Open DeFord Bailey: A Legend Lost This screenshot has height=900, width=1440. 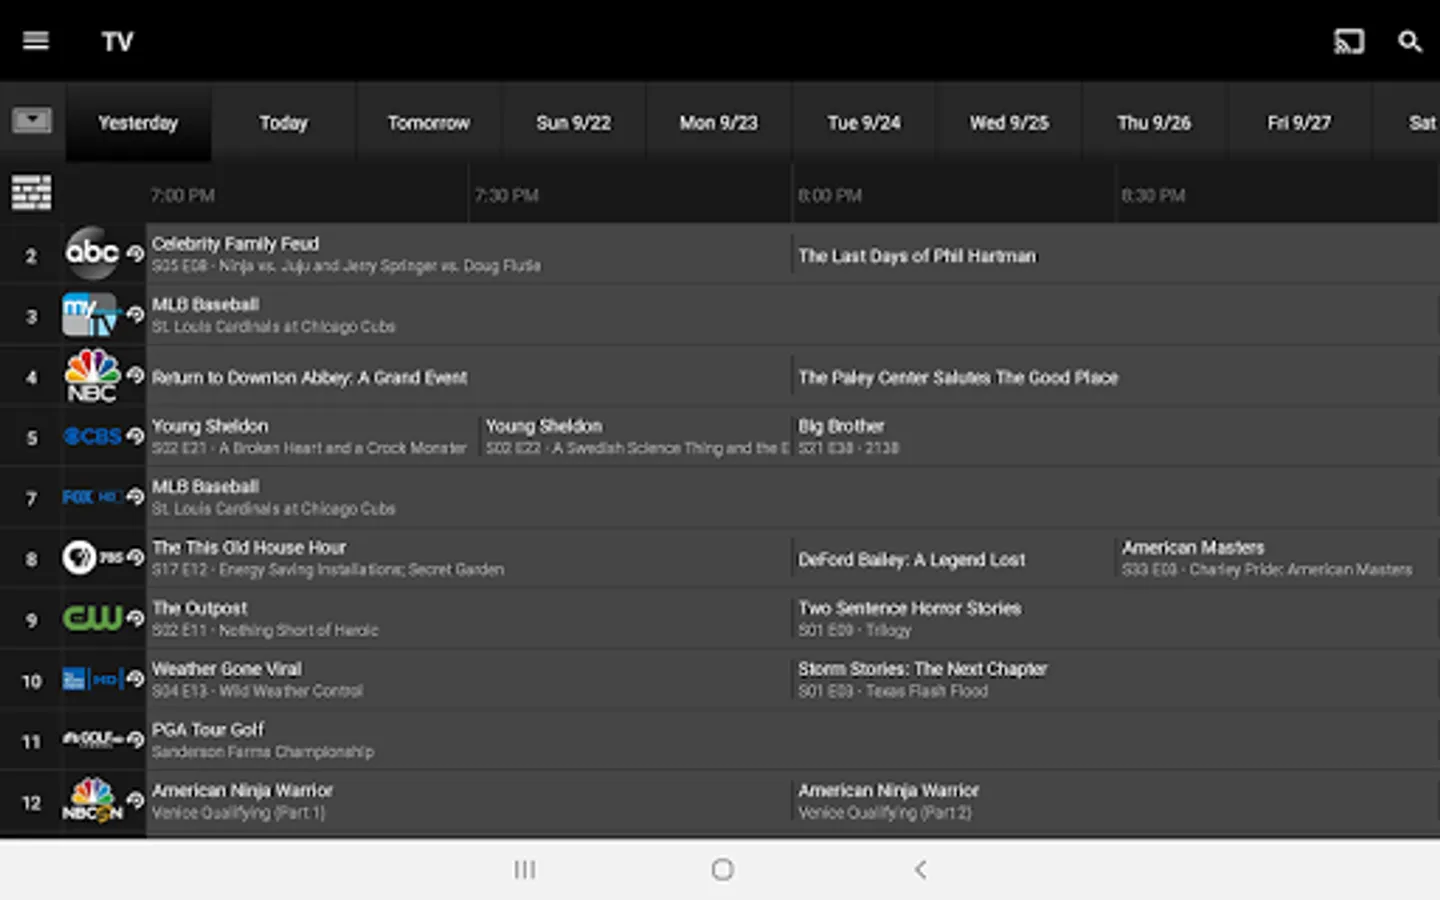[953, 558]
